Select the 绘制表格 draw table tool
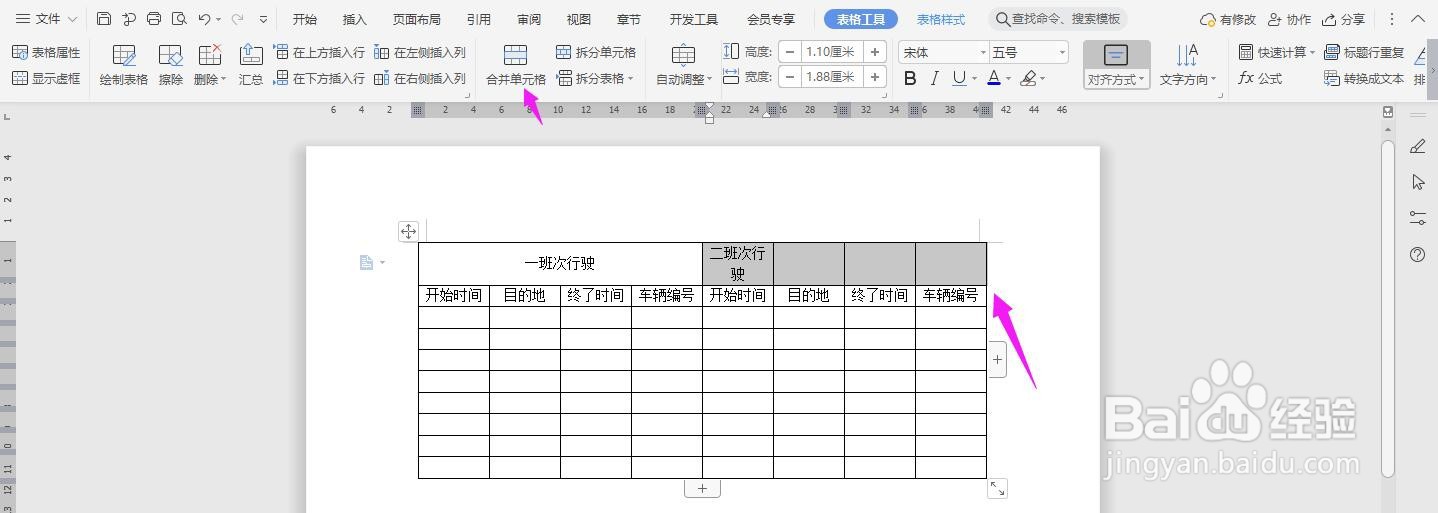Image resolution: width=1438 pixels, height=513 pixels. click(124, 66)
